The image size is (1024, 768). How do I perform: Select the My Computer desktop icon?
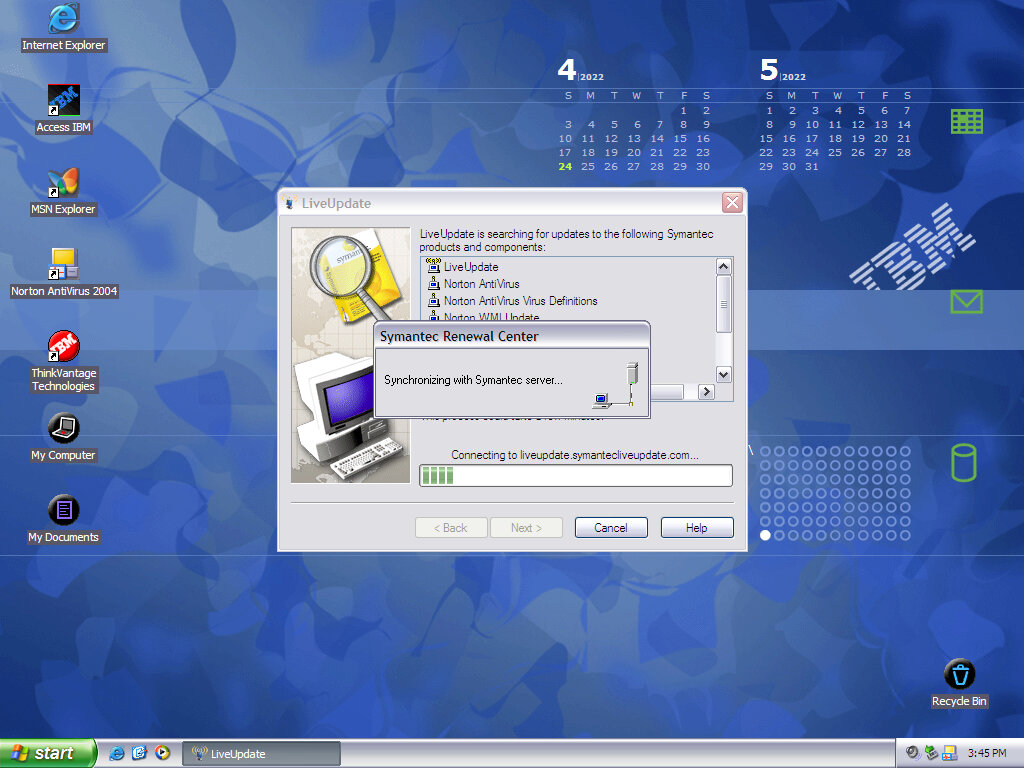tap(64, 429)
